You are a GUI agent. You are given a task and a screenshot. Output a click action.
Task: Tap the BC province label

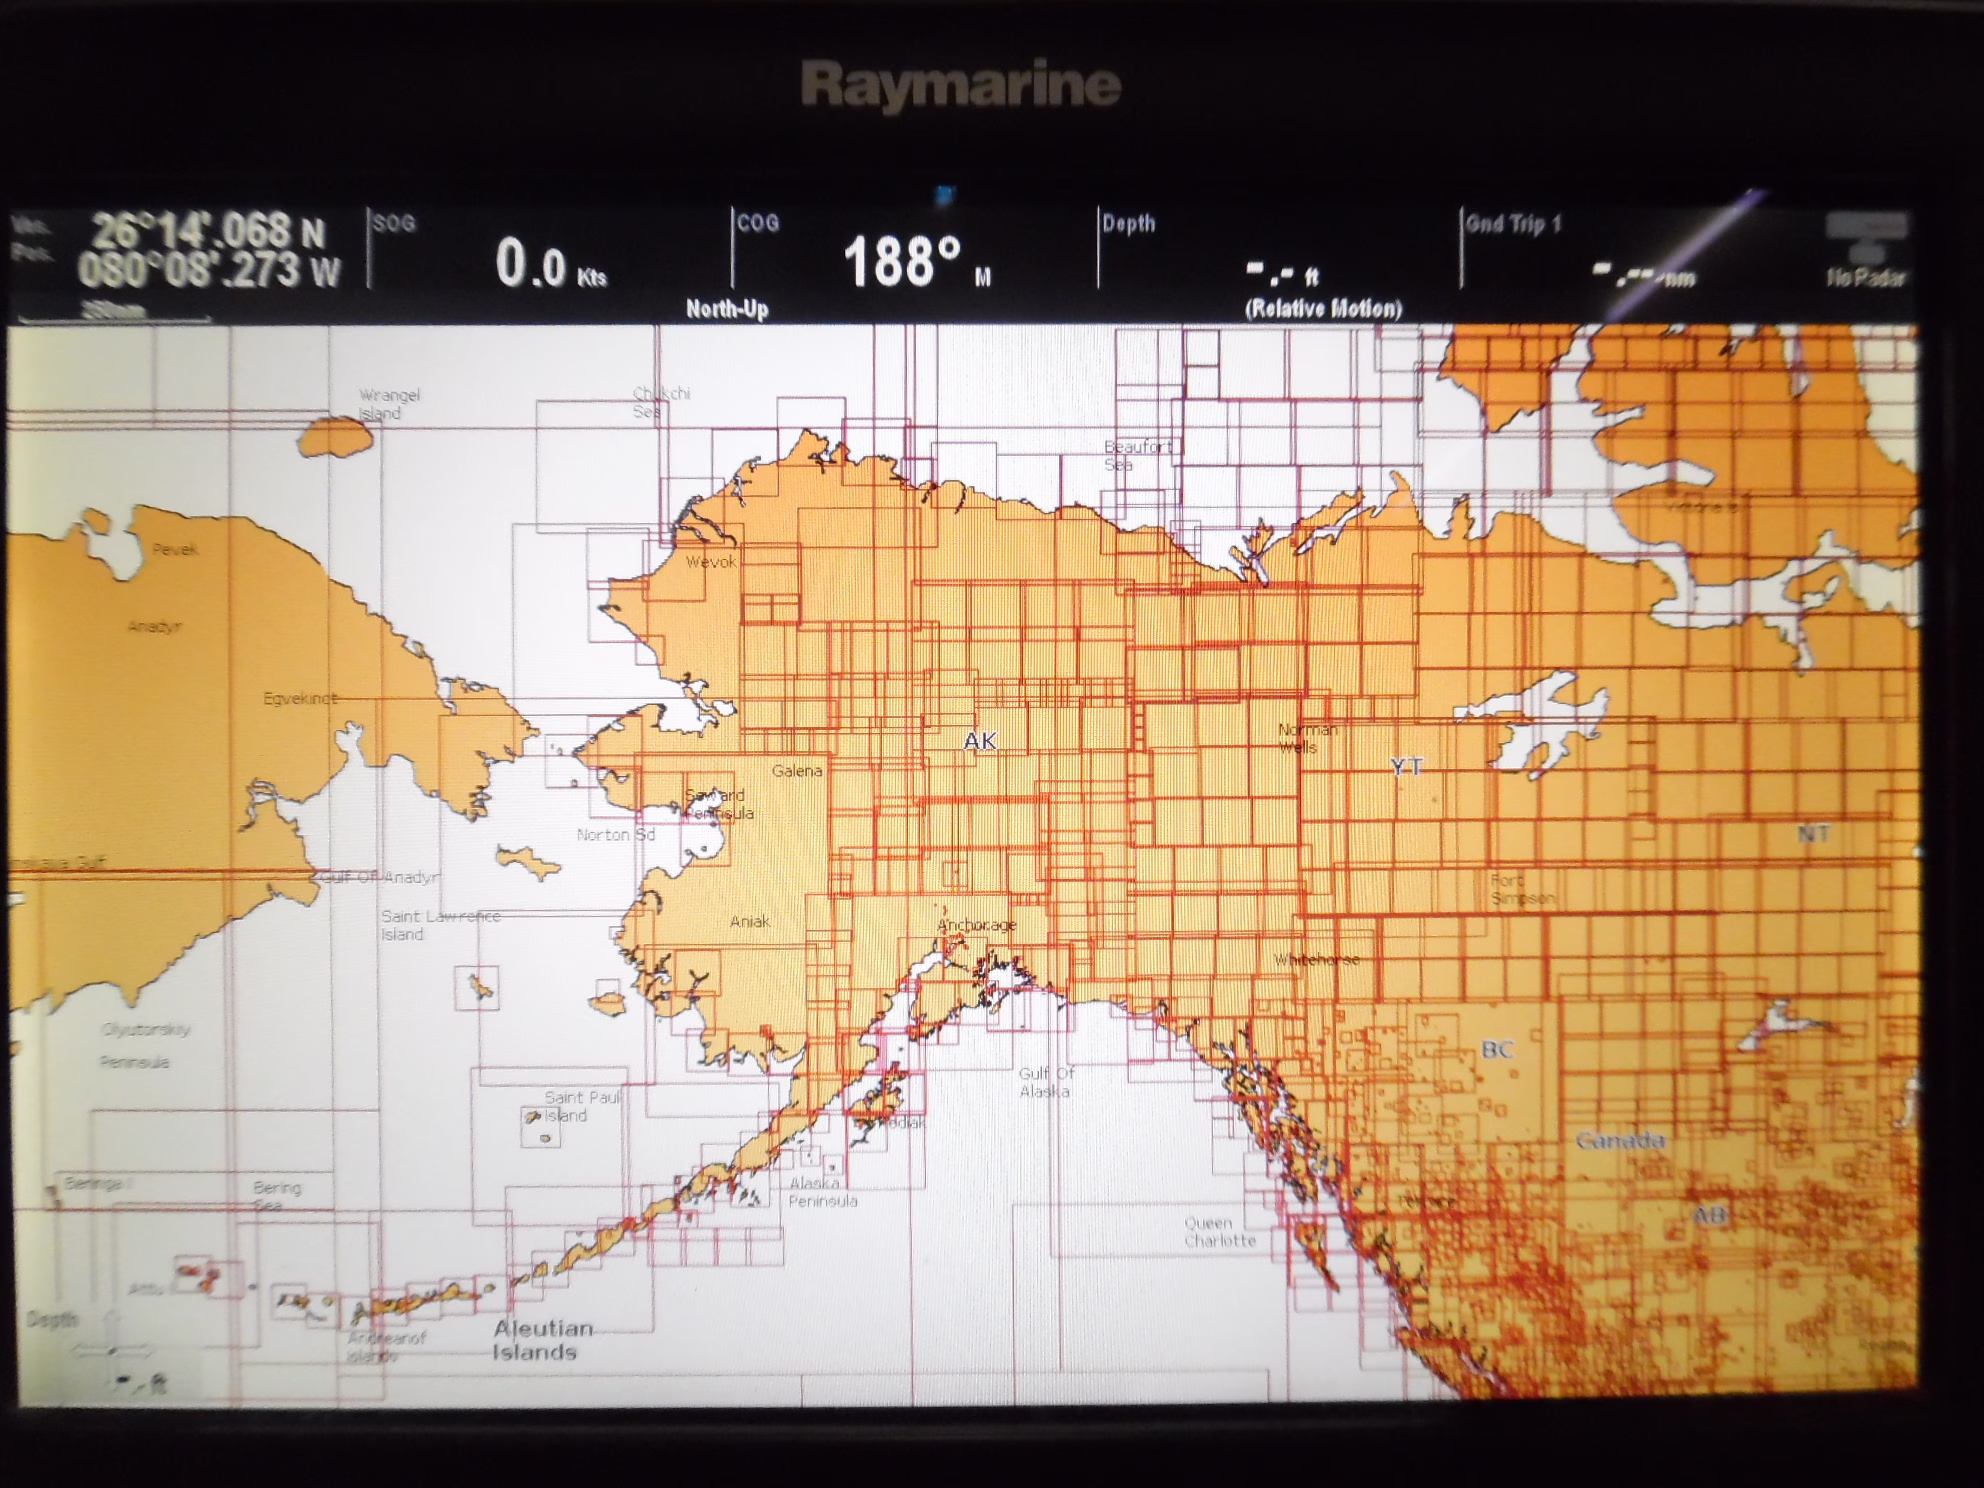(x=1497, y=1049)
